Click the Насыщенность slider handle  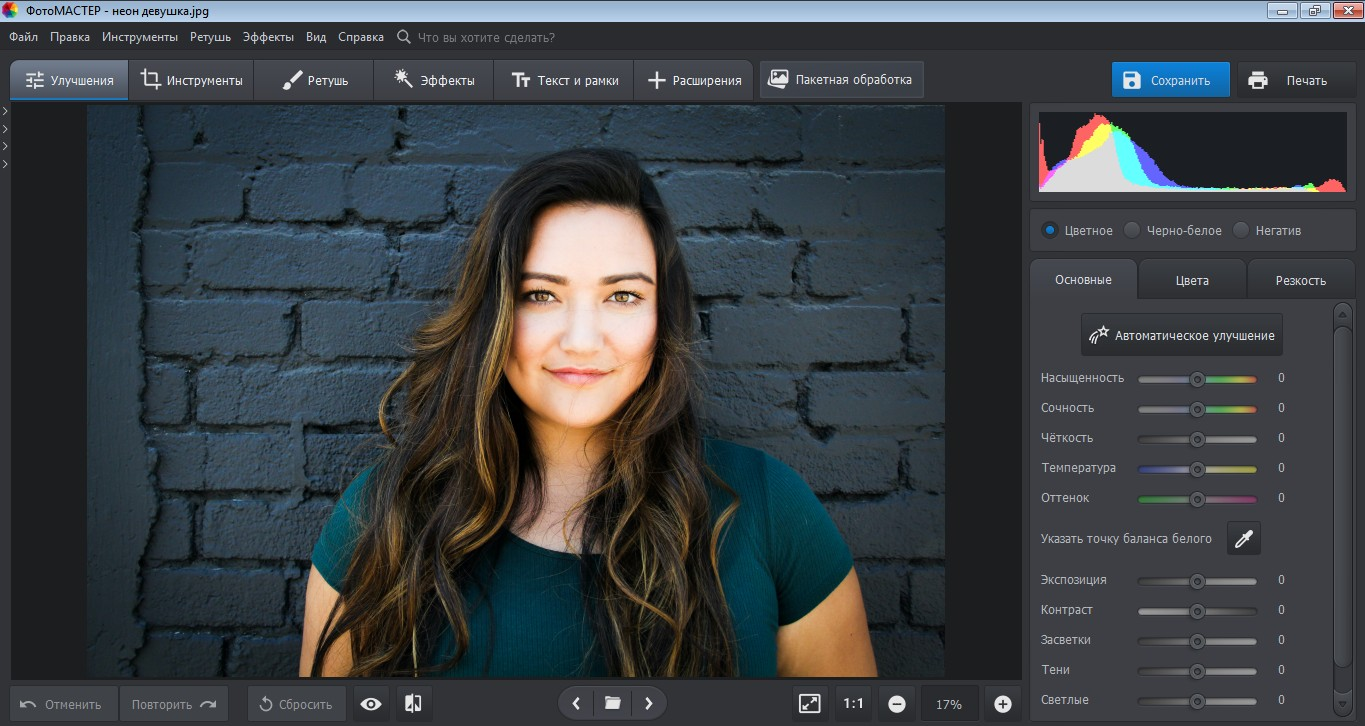[1196, 379]
